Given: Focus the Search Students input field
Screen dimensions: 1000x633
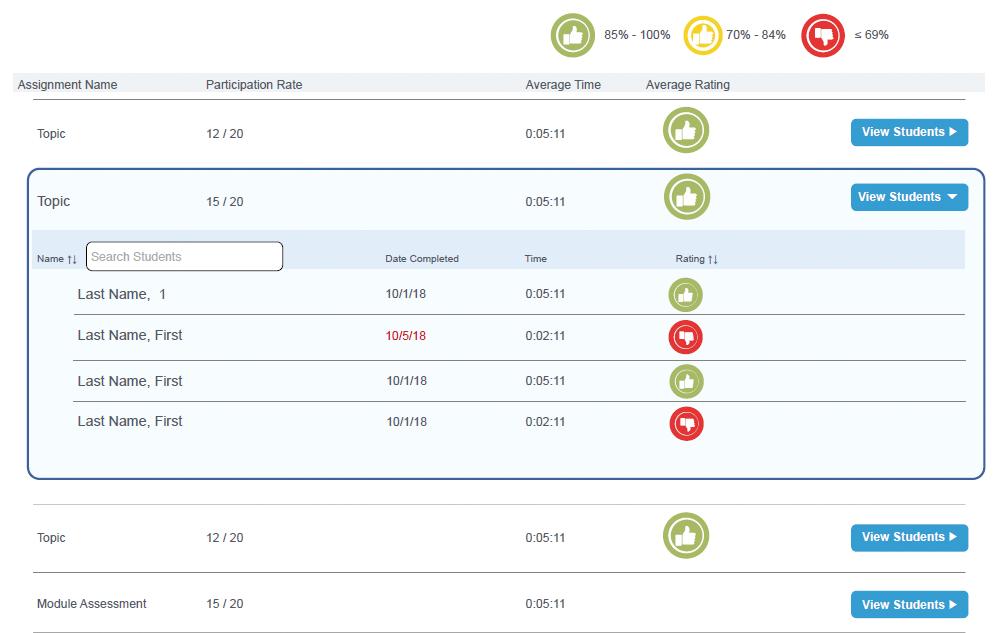Looking at the screenshot, I should [x=184, y=257].
